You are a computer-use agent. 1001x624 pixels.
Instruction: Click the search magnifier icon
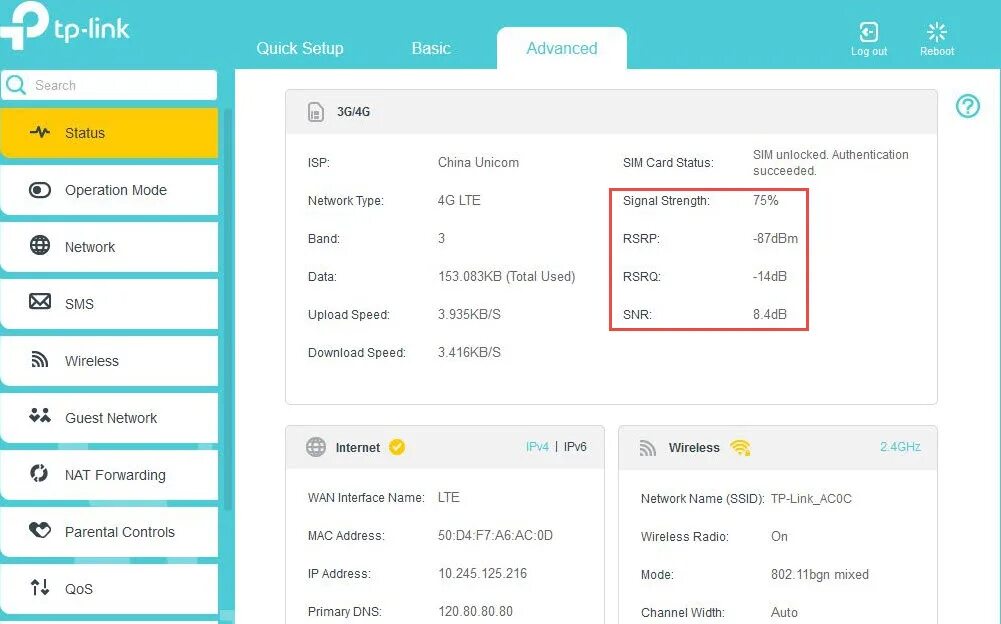[x=15, y=85]
